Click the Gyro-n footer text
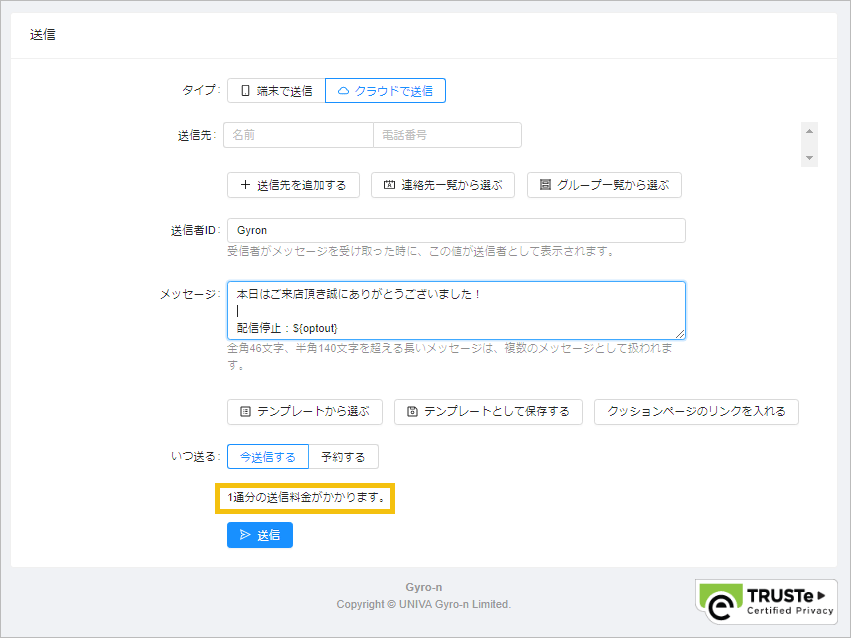The width and height of the screenshot is (851, 638). (x=423, y=588)
